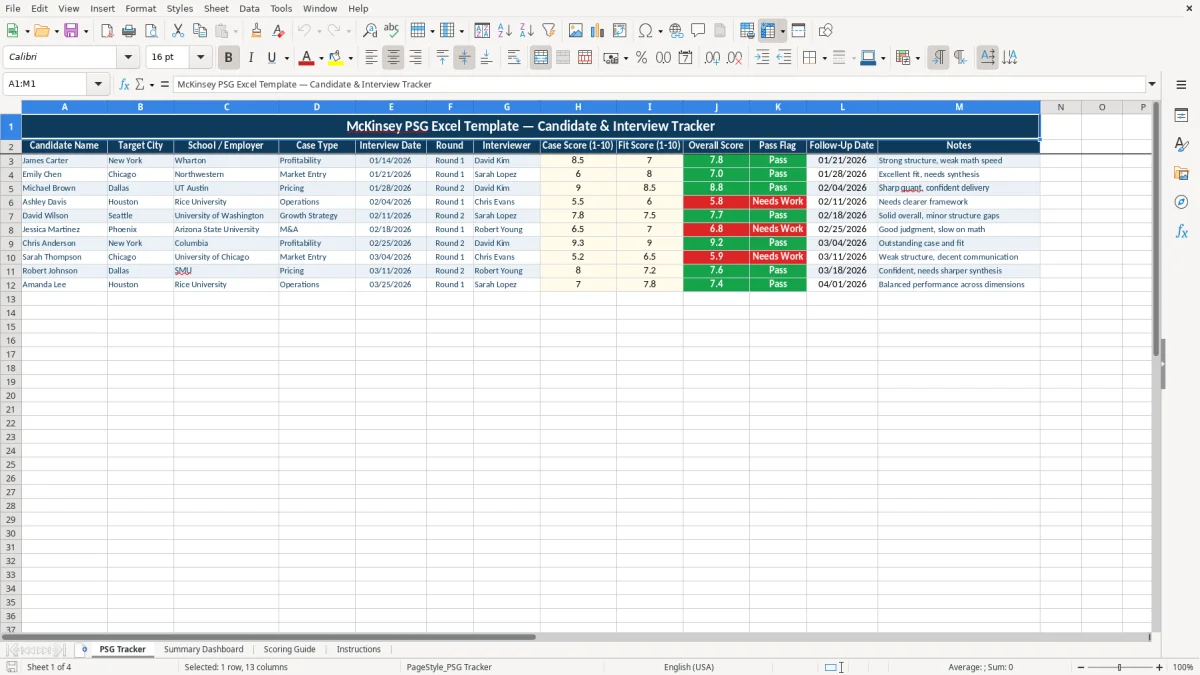The width and height of the screenshot is (1200, 675).
Task: Click the Clone Formatting paintbrush icon
Action: click(257, 31)
